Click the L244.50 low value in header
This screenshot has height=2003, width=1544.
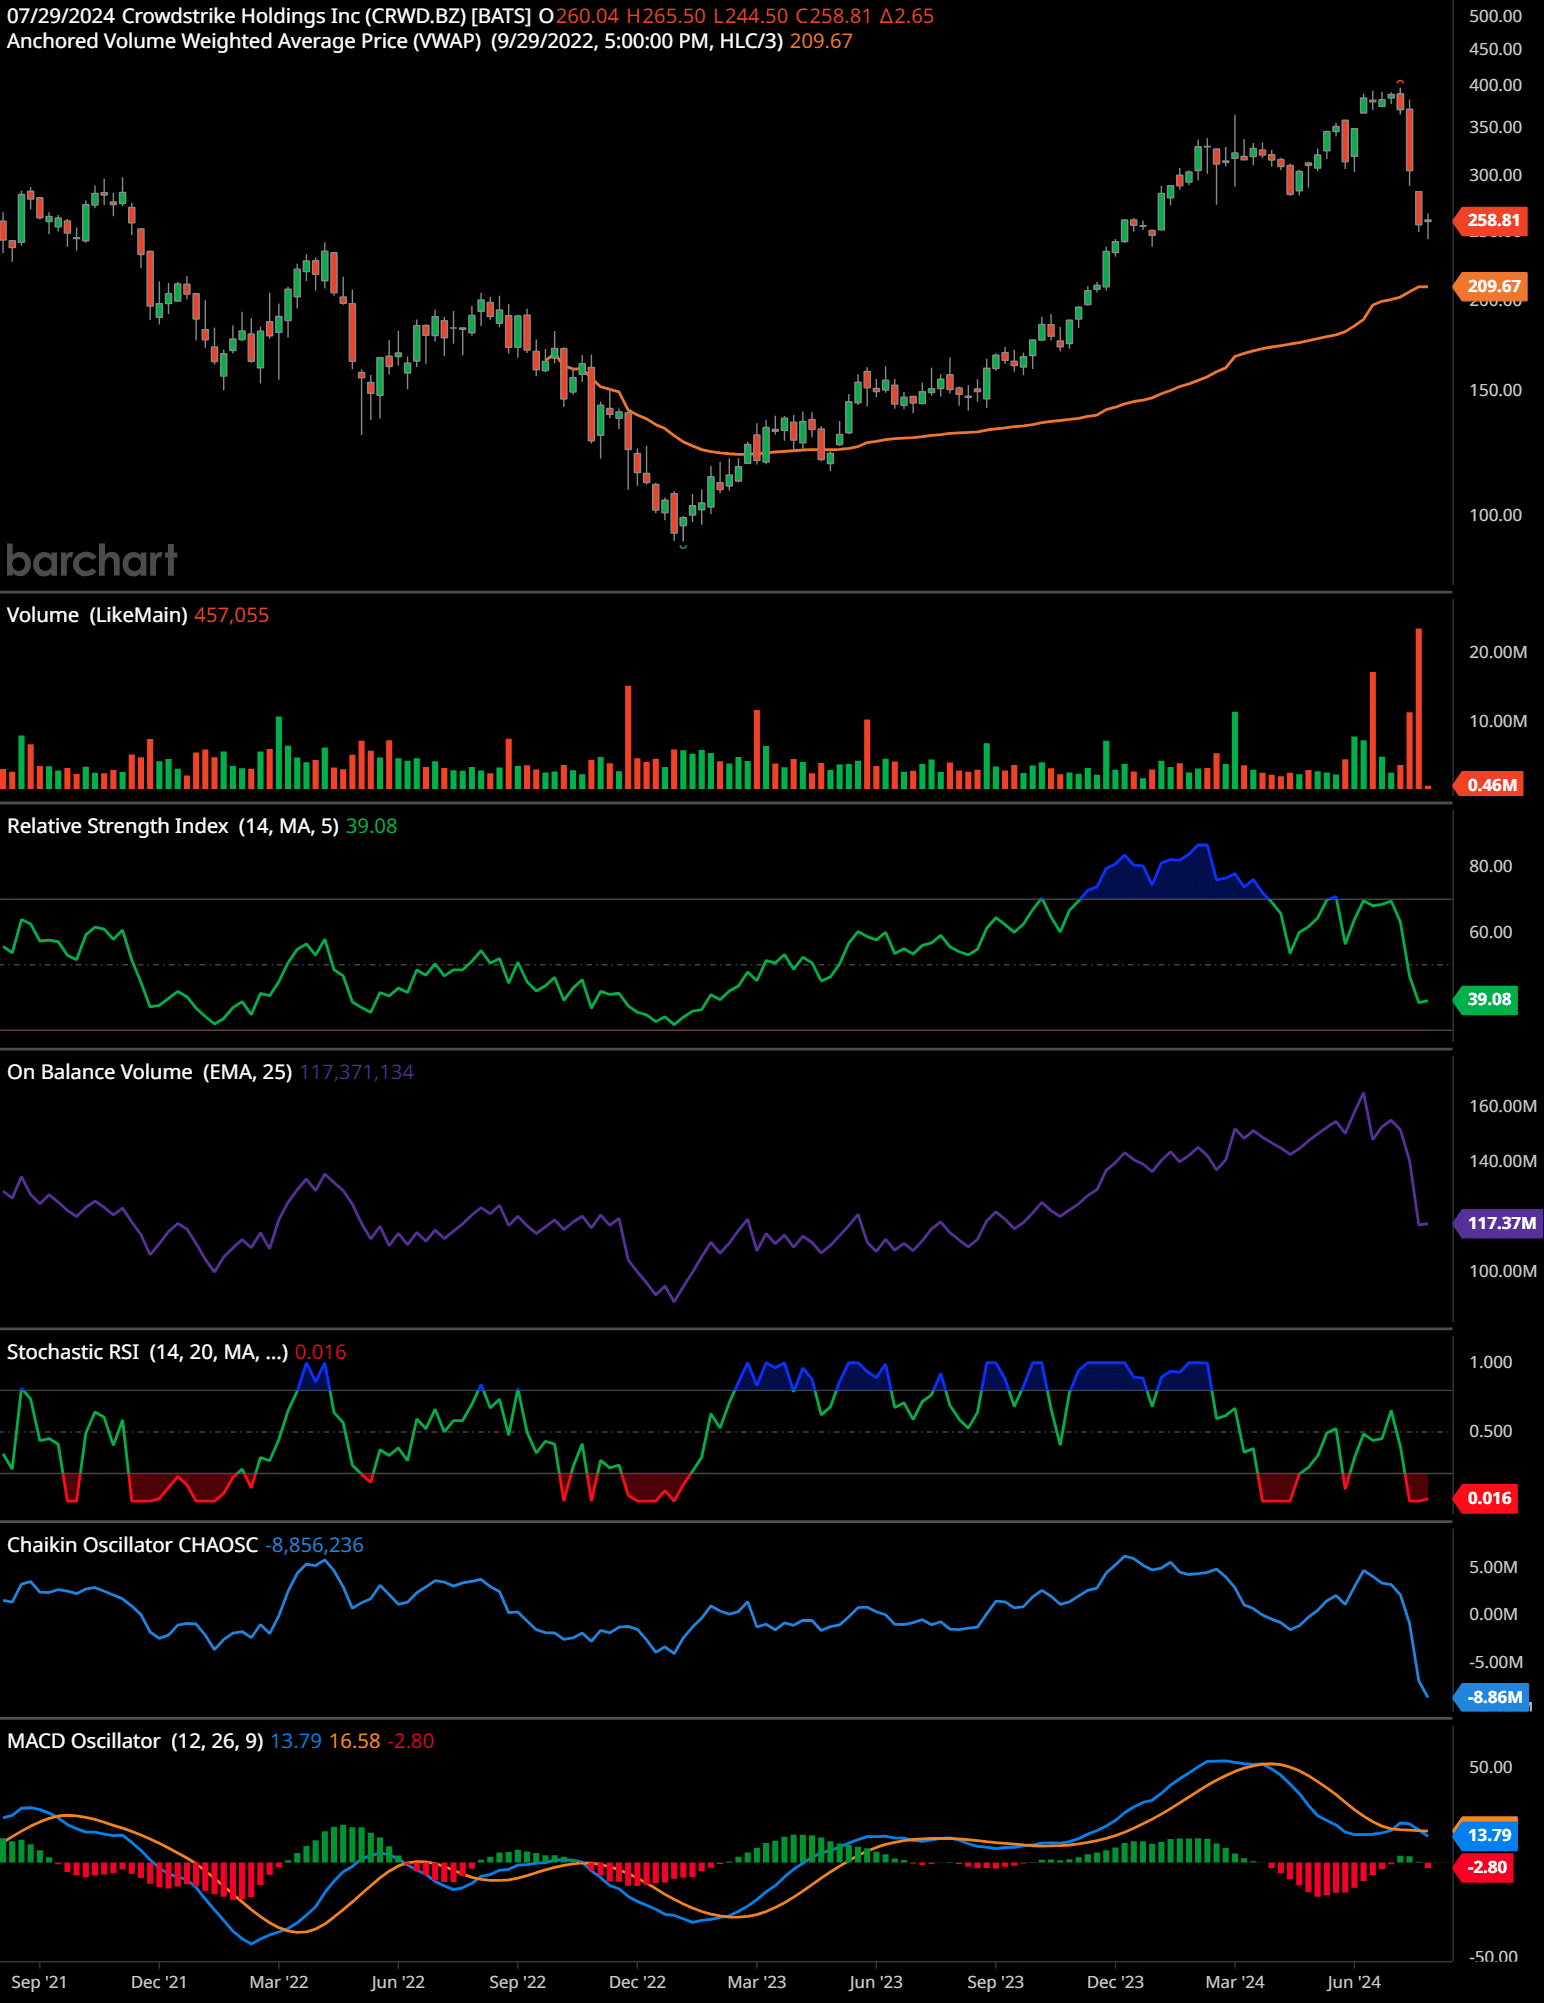pos(750,16)
